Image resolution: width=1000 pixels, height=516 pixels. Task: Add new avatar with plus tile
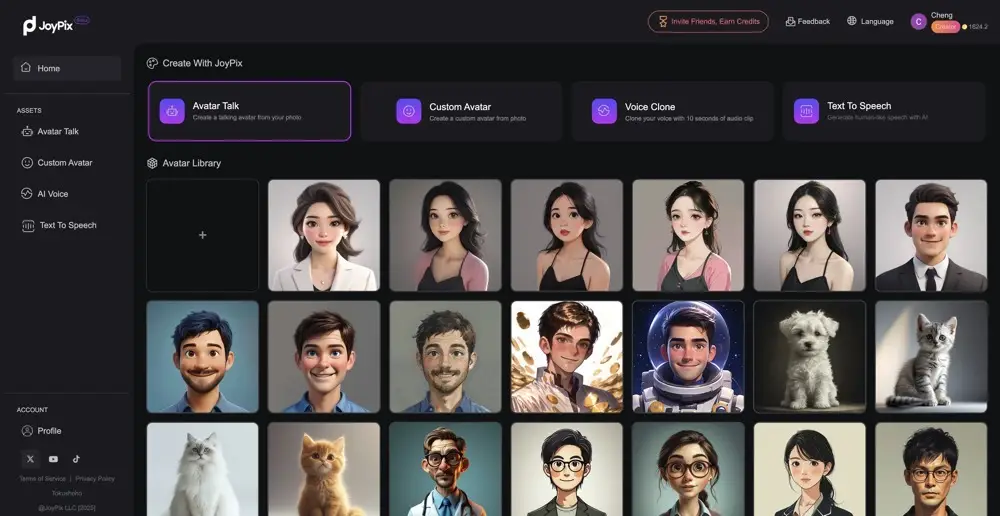coord(202,235)
